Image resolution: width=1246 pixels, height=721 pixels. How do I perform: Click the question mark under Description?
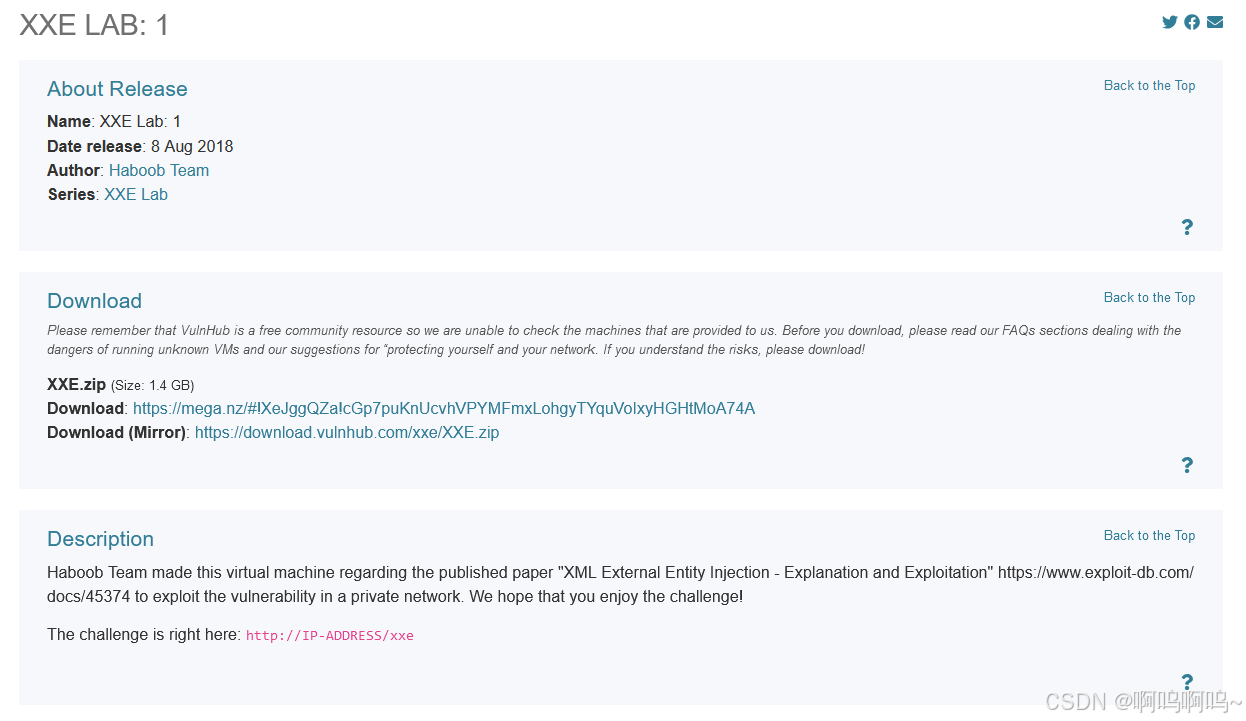coord(1187,682)
